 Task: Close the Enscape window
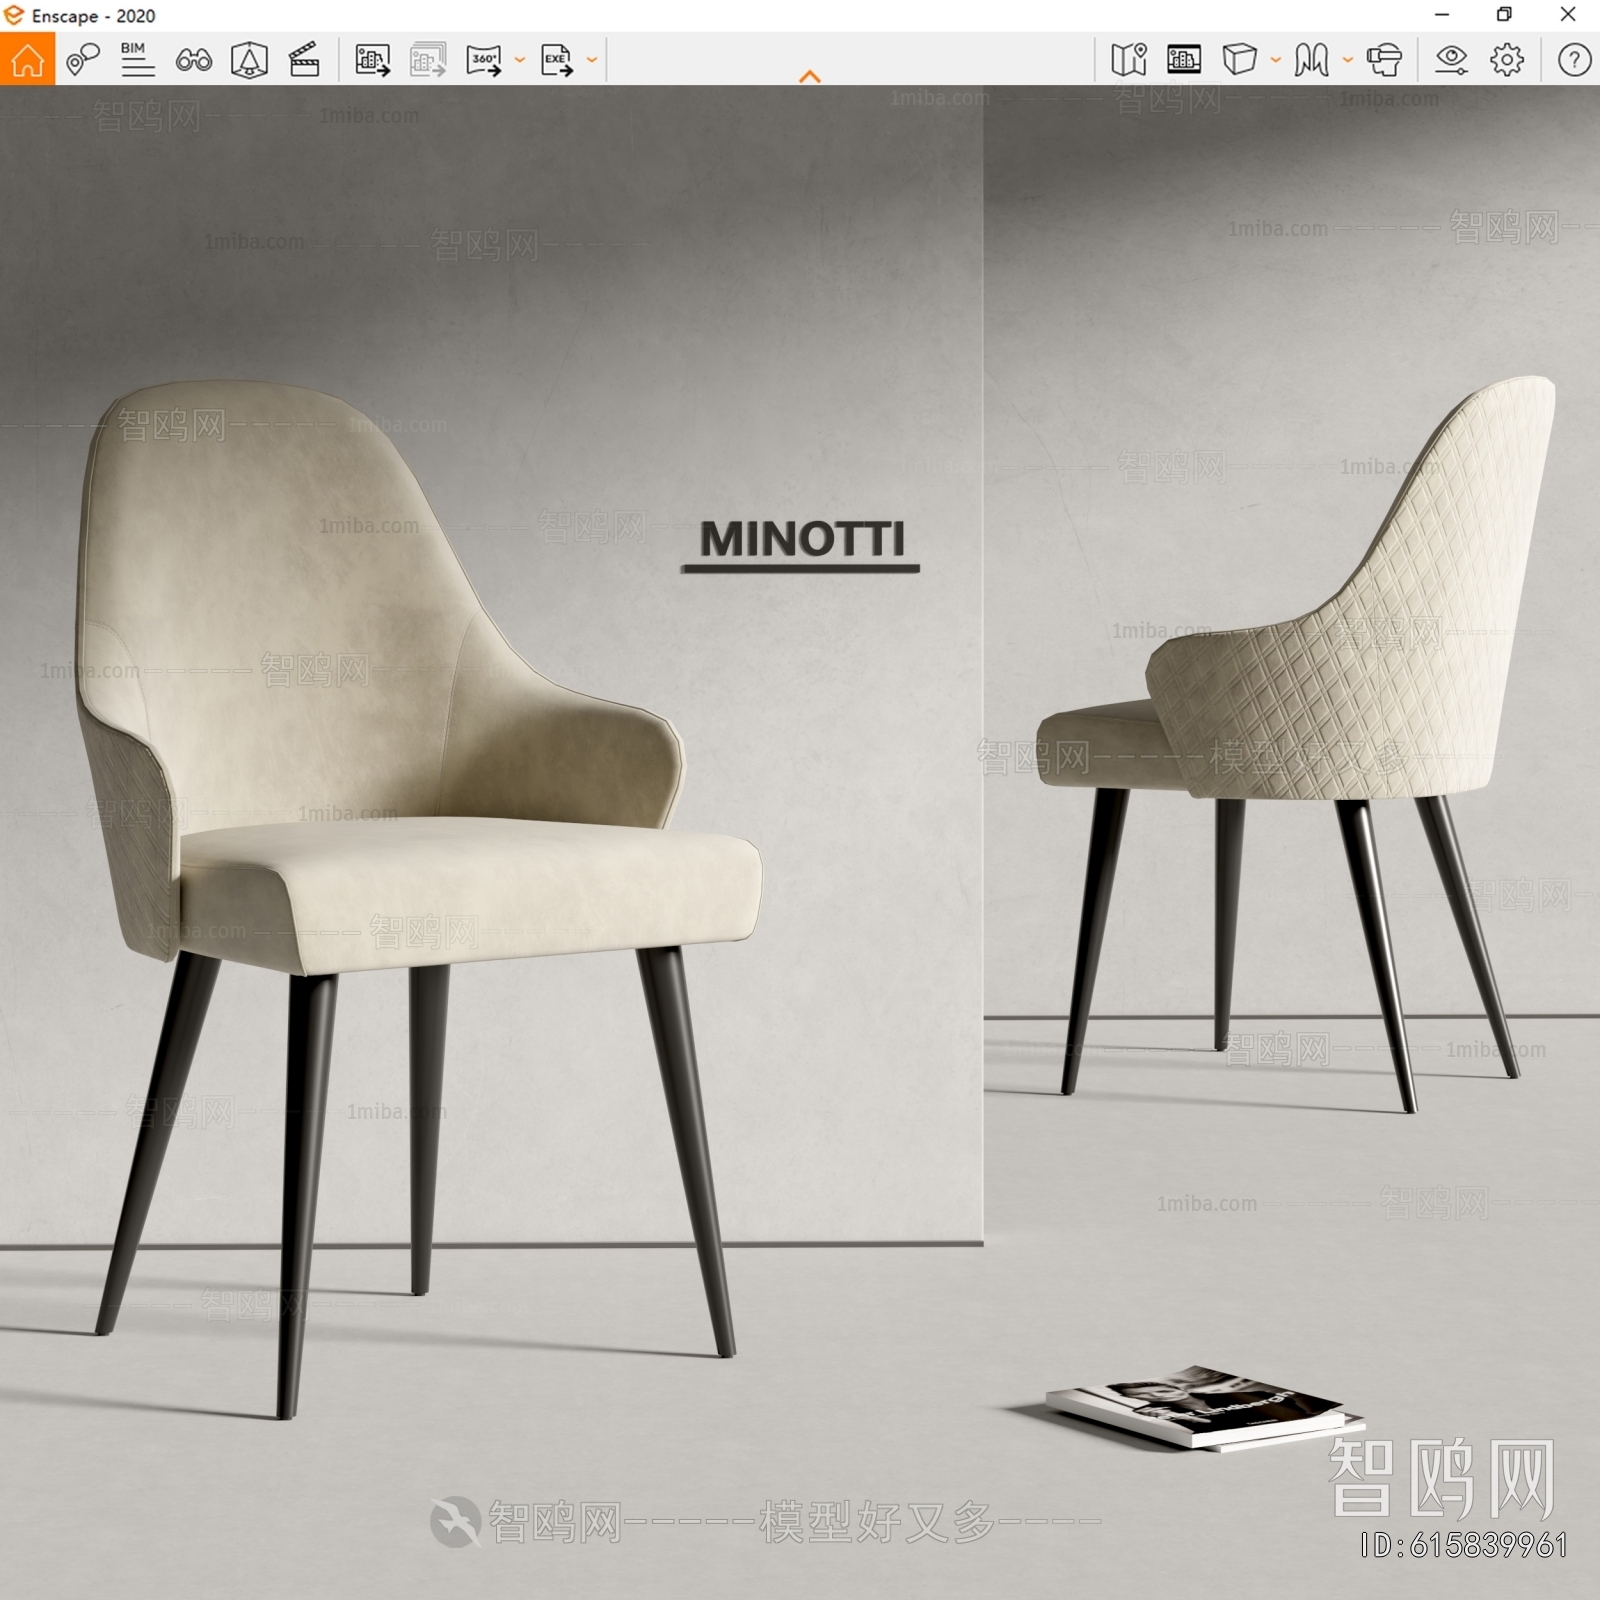1568,15
